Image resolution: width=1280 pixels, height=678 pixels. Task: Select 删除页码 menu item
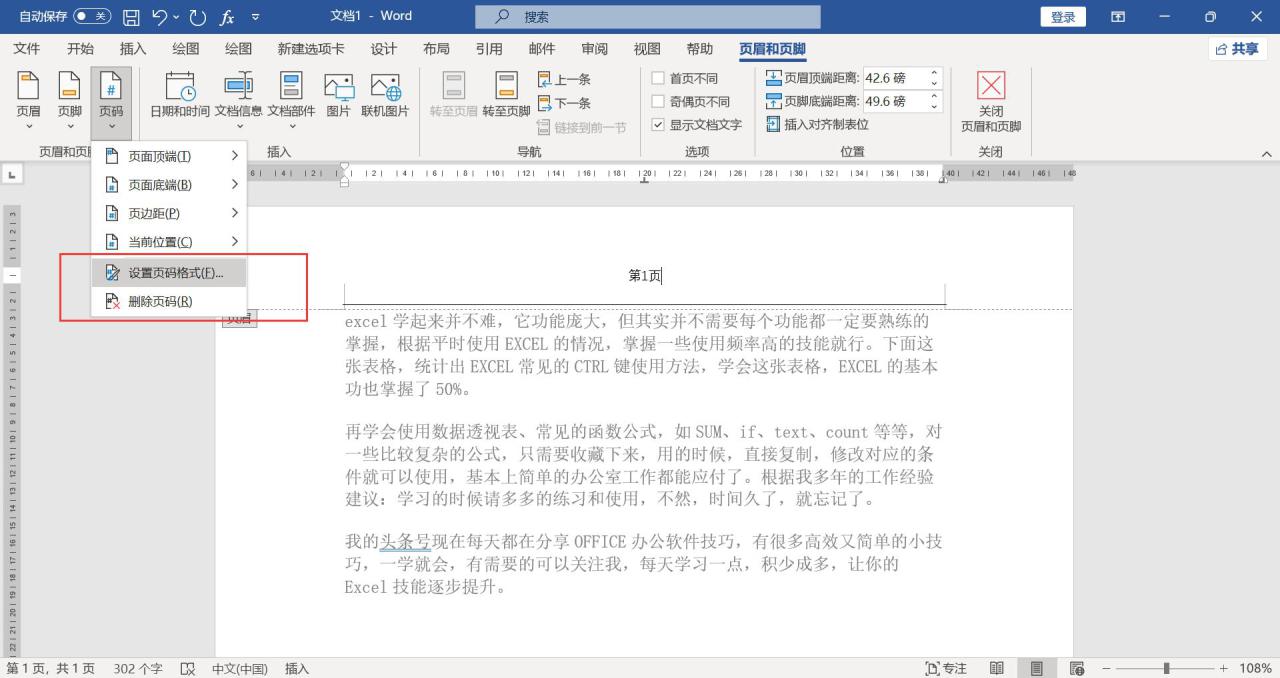tap(169, 301)
